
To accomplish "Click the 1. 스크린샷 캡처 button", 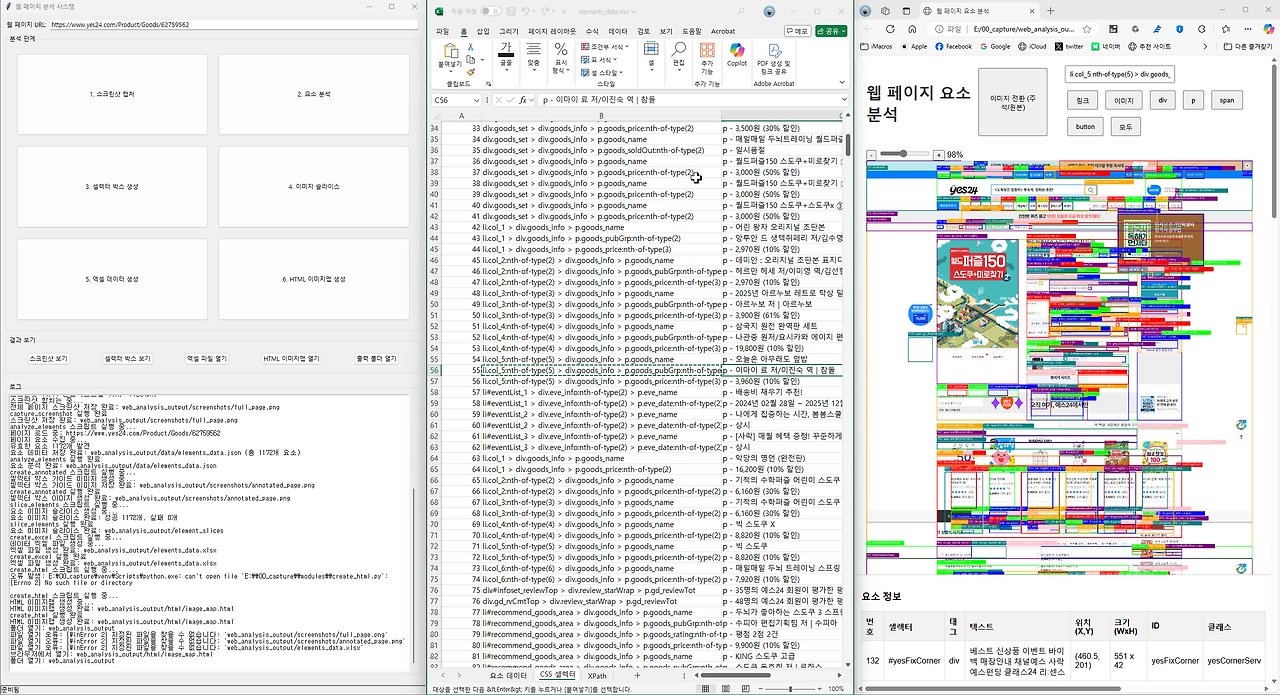I will 112,94.
